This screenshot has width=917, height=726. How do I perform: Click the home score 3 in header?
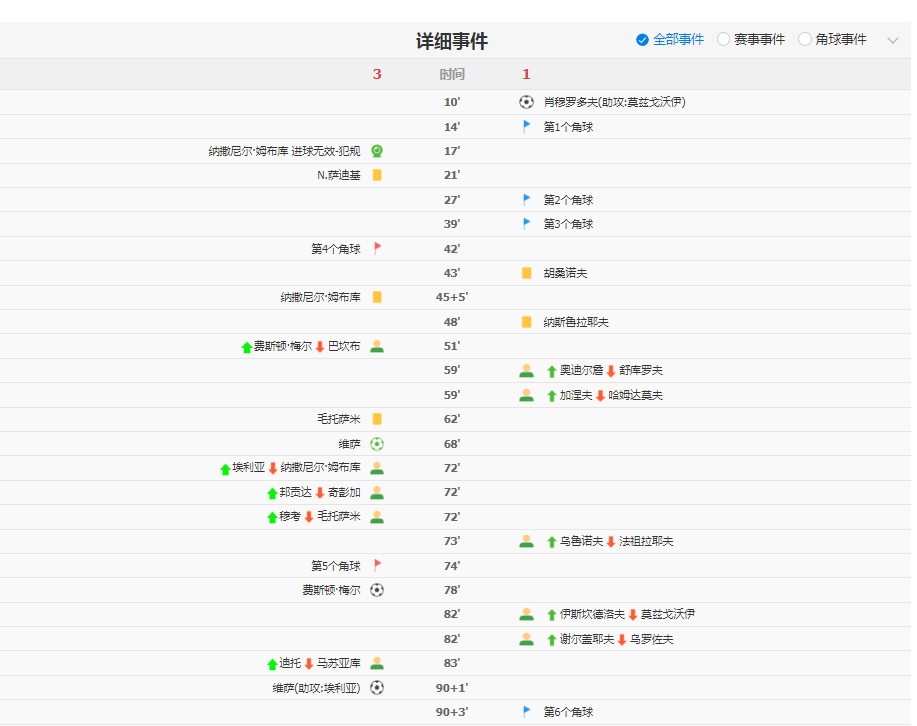point(377,74)
